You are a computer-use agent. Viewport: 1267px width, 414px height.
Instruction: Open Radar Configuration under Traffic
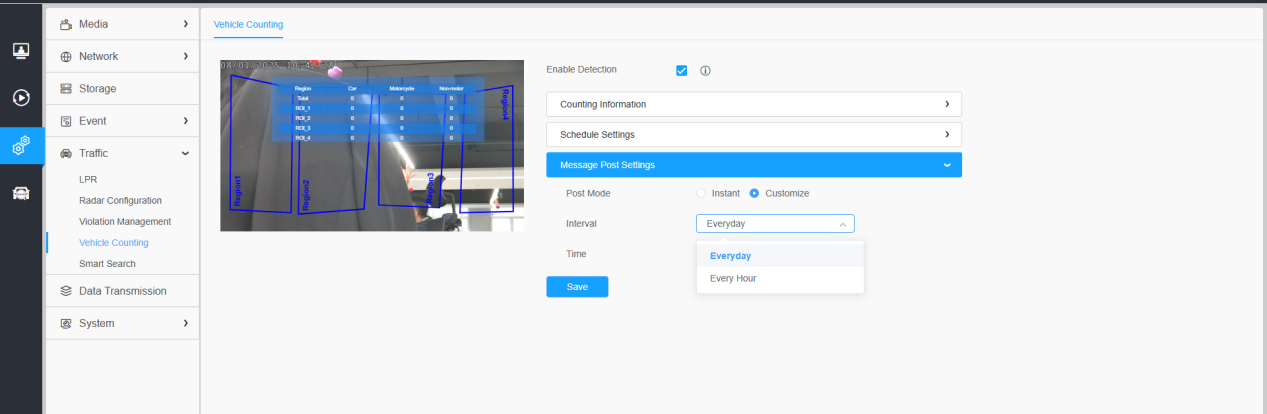point(120,201)
